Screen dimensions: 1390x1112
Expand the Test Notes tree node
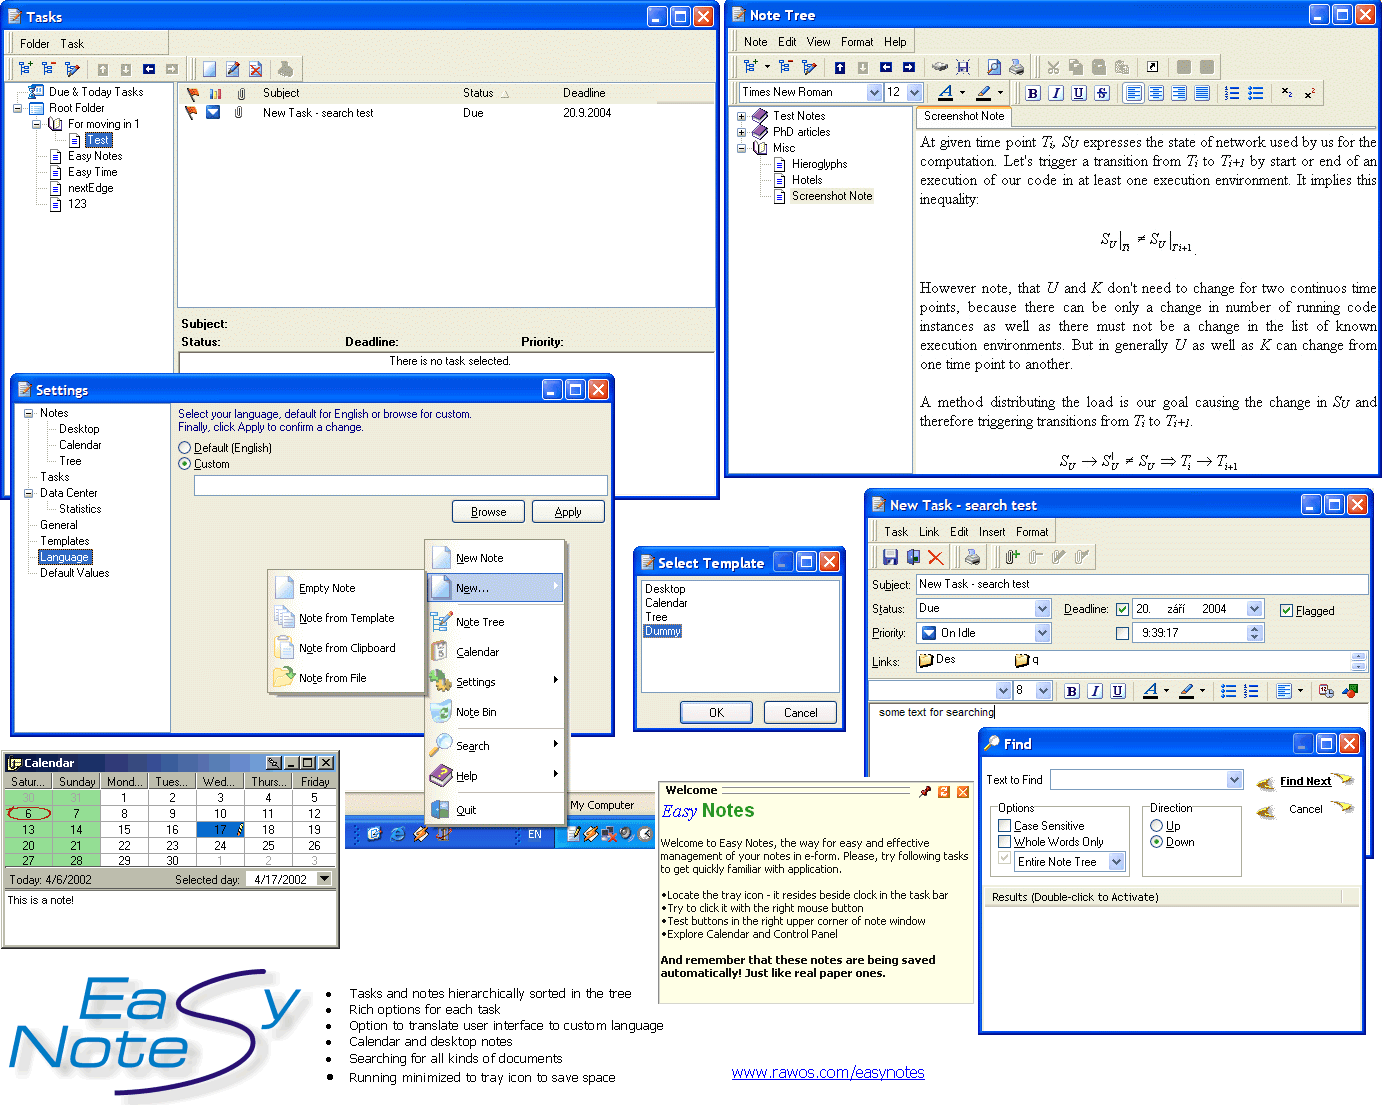point(742,116)
